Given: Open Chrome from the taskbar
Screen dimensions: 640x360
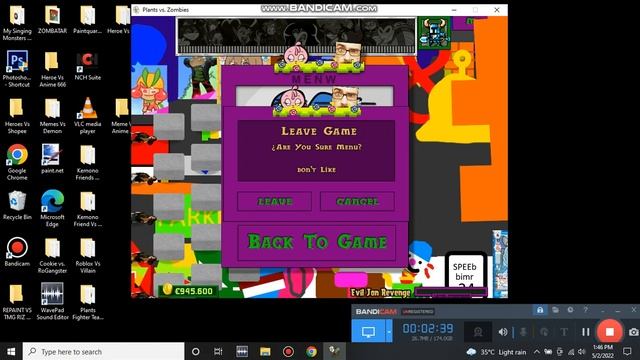Looking at the screenshot, I should [x=311, y=351].
